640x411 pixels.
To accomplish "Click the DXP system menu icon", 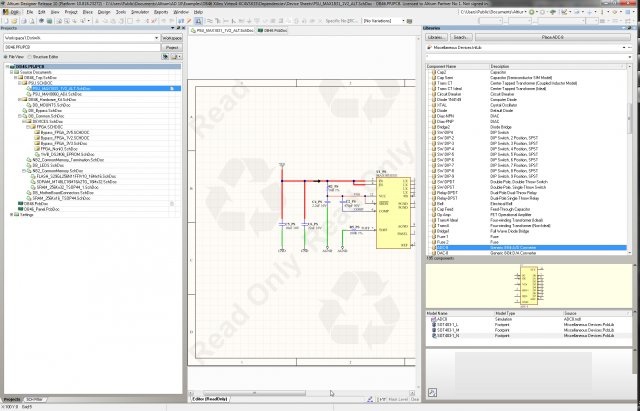I will point(5,11).
